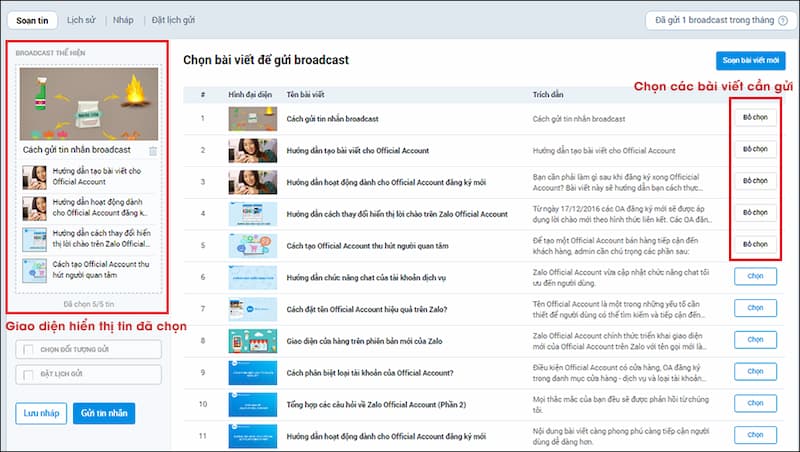Delete the 'Cách gửi tin nhắn broadcast' preview with trash icon
Screen dimensions: 800x452
tap(153, 151)
